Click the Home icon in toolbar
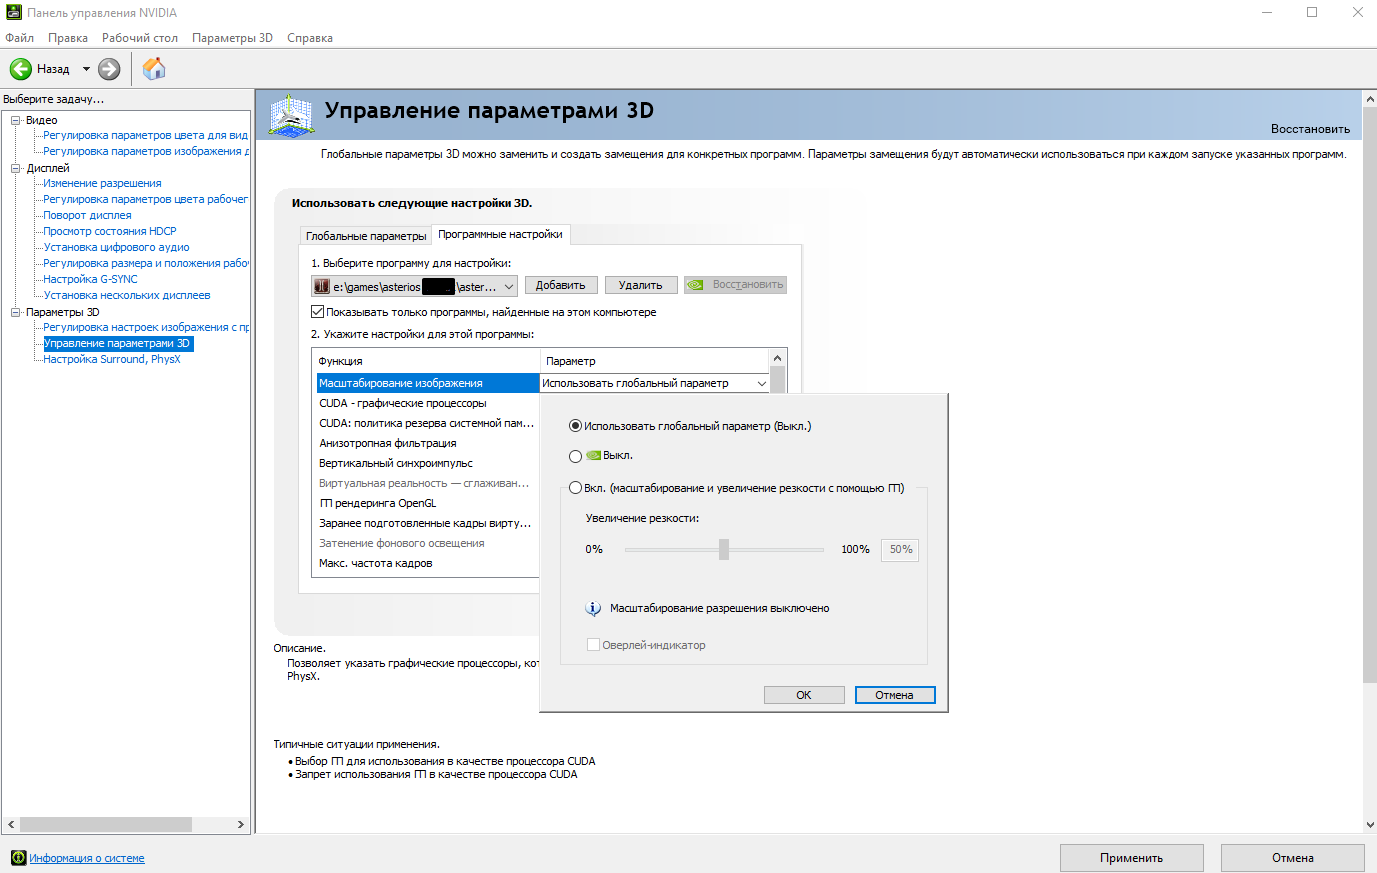 154,69
